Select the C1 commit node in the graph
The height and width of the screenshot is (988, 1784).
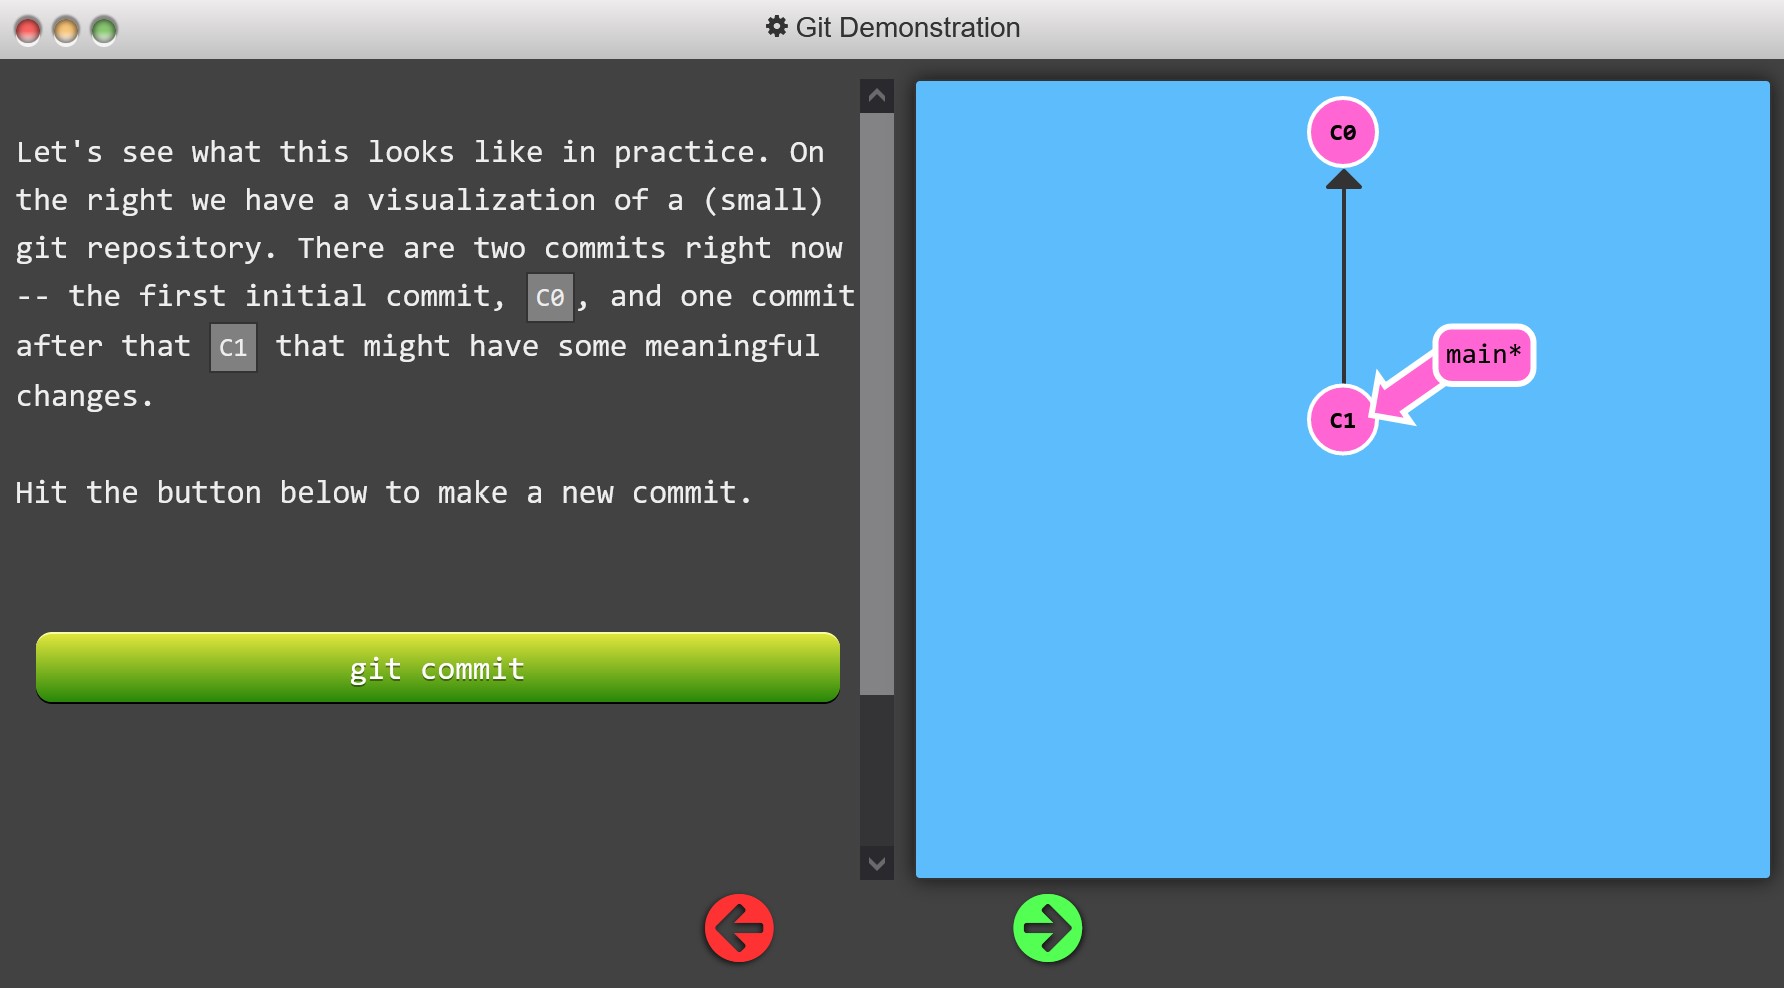click(x=1342, y=420)
